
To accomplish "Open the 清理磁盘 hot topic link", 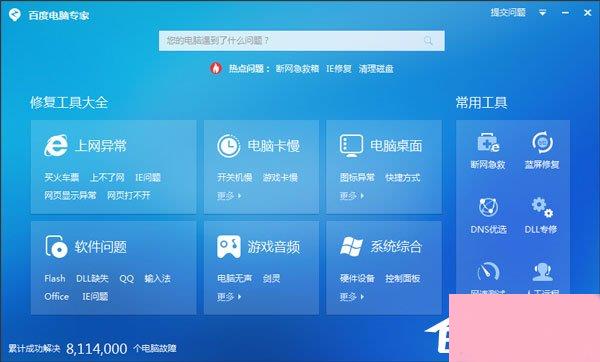I will pos(376,69).
